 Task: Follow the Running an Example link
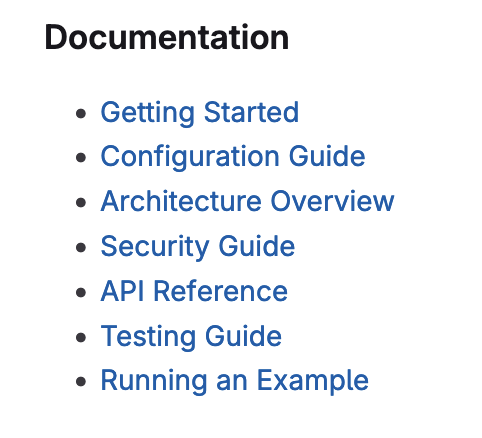234,381
